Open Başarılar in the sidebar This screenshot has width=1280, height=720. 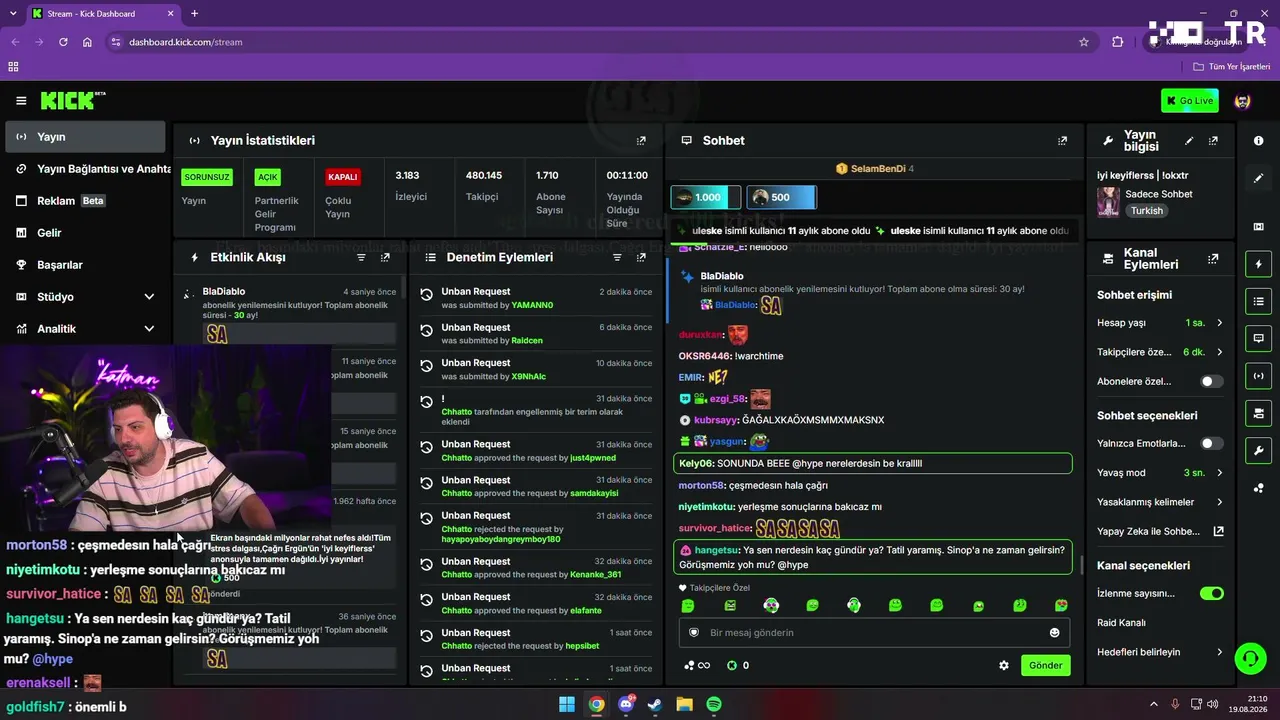[x=85, y=265]
